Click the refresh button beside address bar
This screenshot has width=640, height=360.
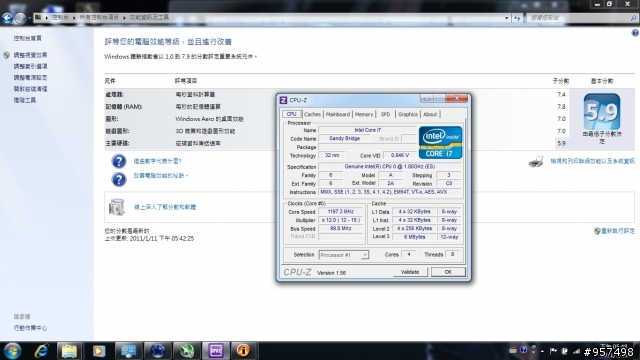click(517, 18)
